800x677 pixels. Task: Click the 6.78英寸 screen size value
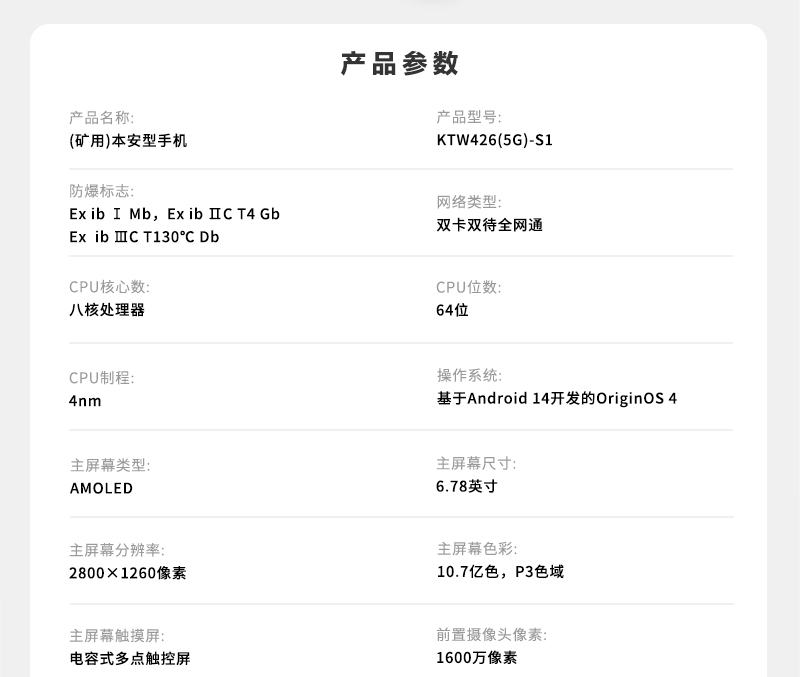point(466,487)
